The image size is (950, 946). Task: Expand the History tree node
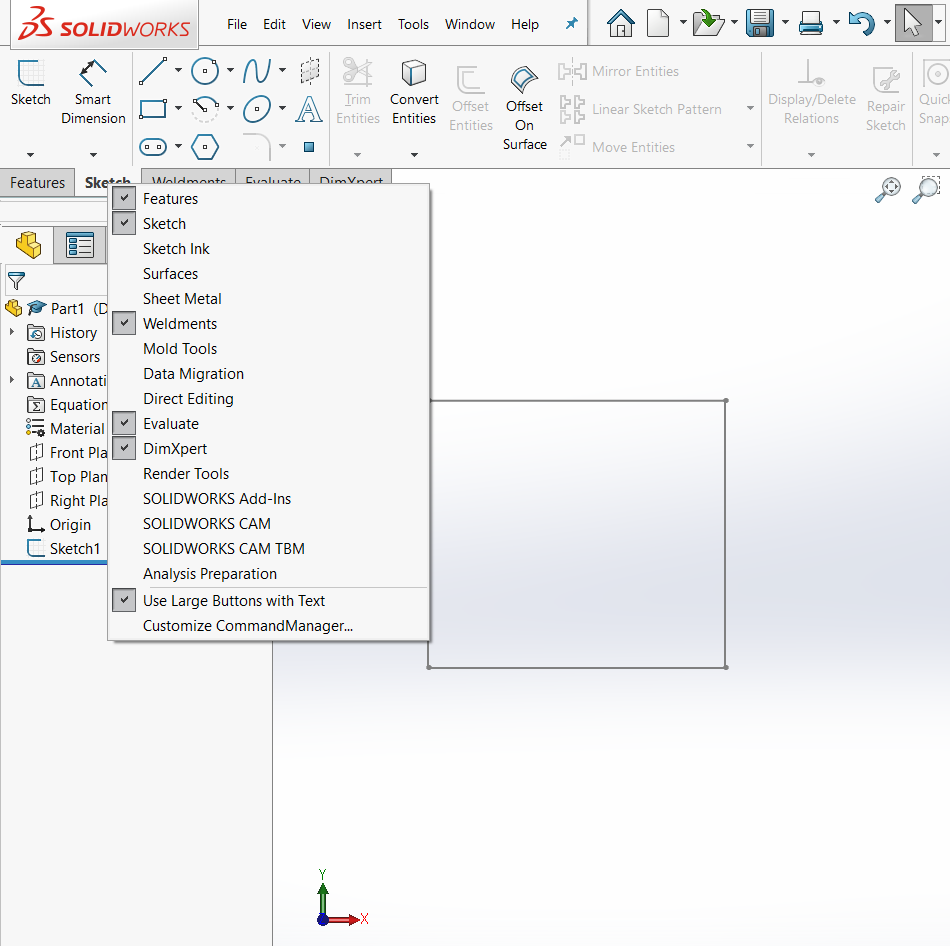click(x=12, y=332)
